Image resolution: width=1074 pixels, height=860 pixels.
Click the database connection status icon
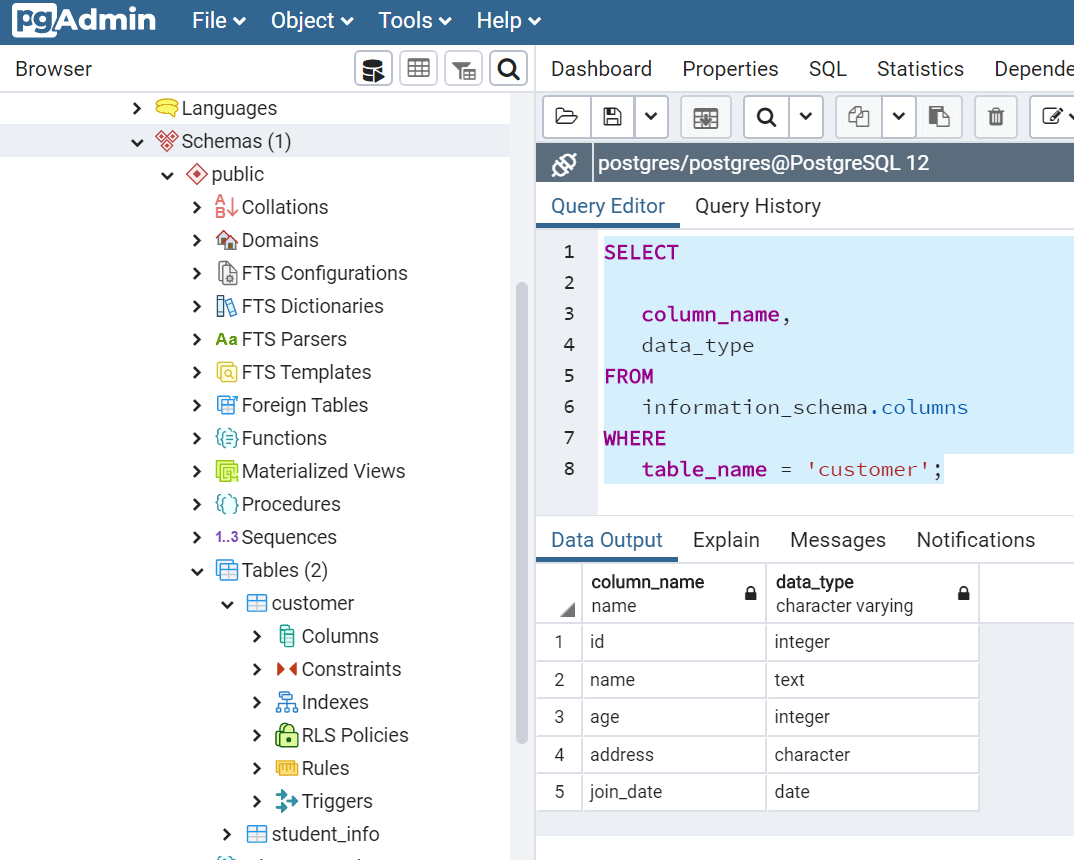click(564, 163)
